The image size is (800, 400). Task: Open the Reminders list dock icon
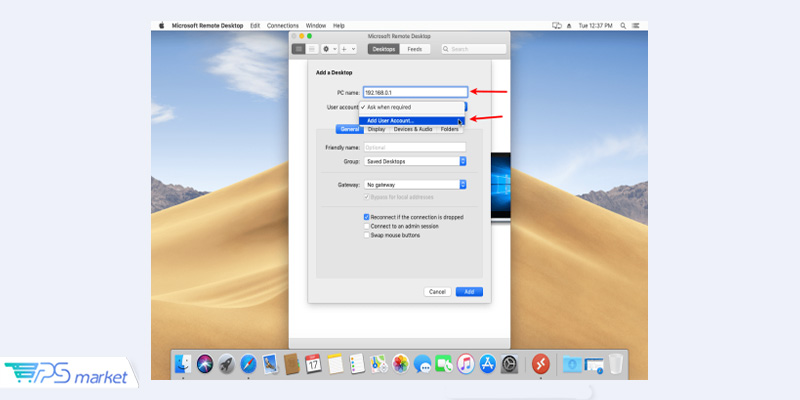pyautogui.click(x=357, y=364)
